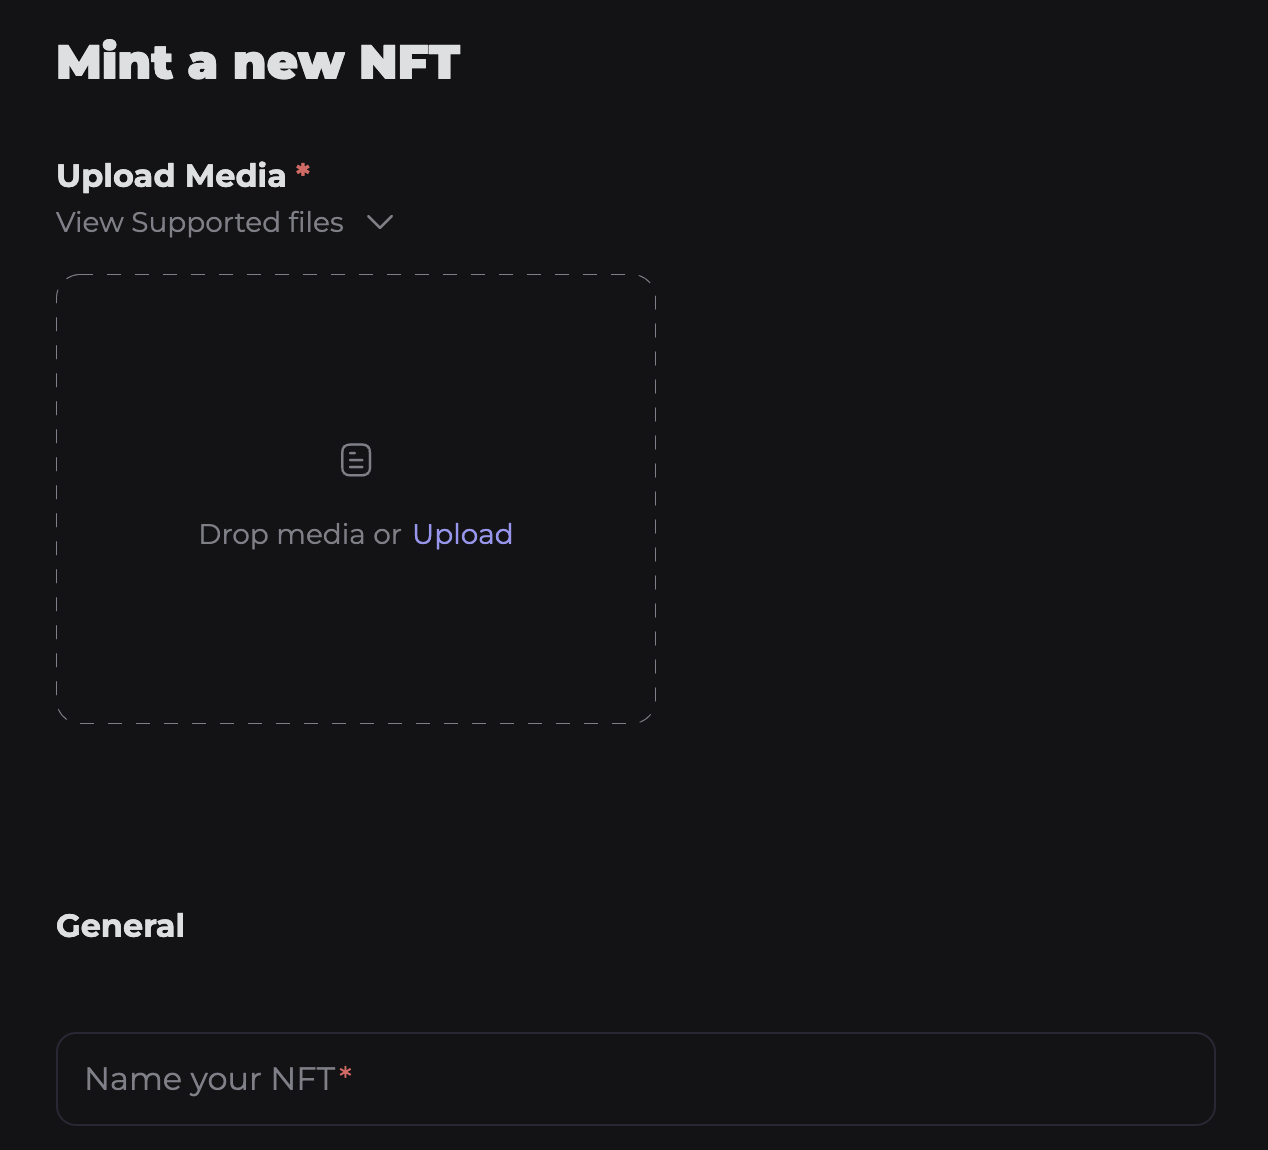Click the word Media in the Upload Media label
The image size is (1268, 1150).
click(236, 176)
